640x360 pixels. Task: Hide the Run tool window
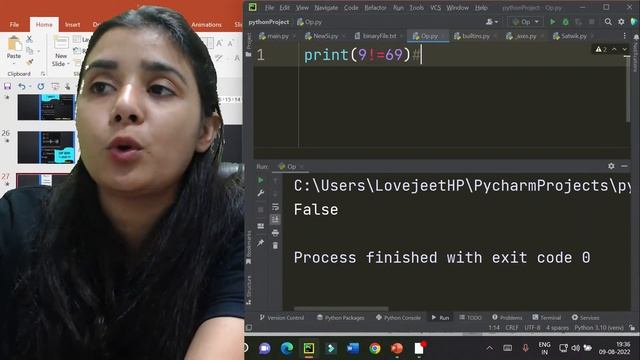(624, 166)
